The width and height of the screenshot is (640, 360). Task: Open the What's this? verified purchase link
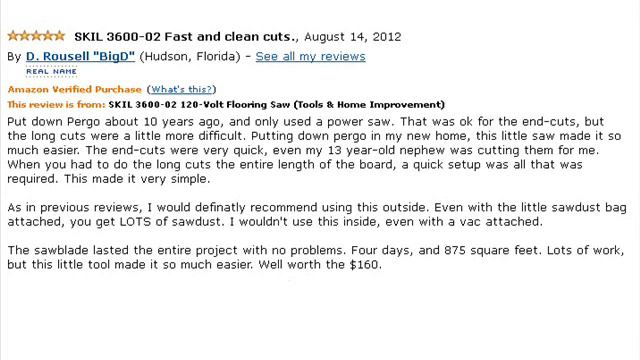point(181,89)
